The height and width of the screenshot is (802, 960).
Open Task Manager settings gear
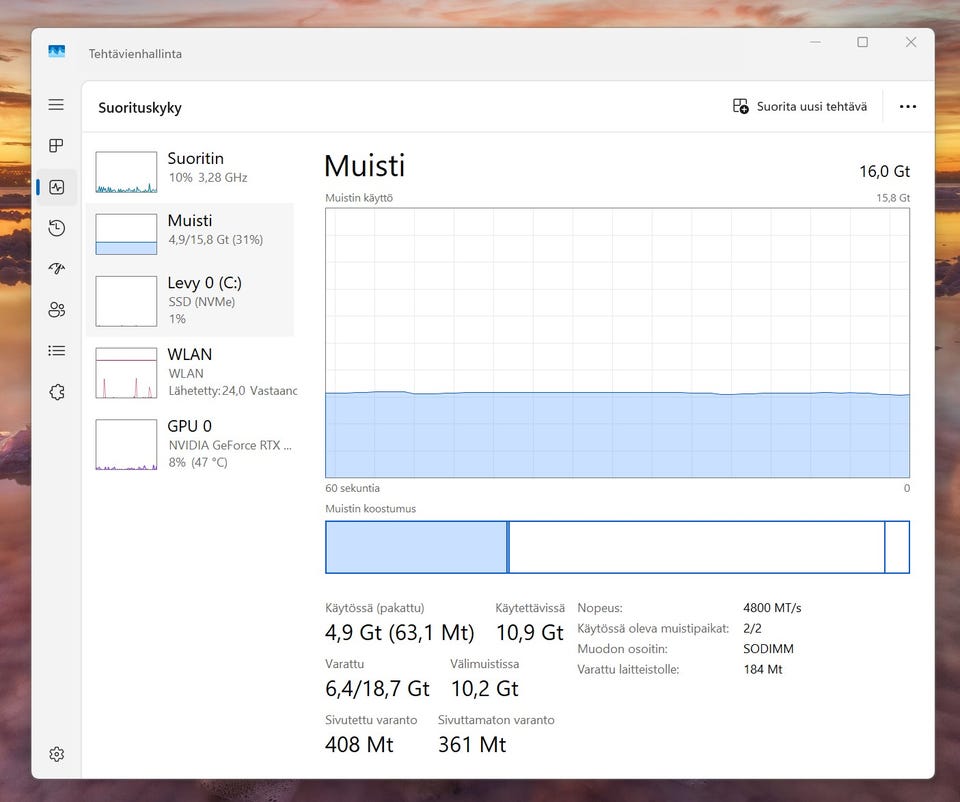tap(56, 754)
